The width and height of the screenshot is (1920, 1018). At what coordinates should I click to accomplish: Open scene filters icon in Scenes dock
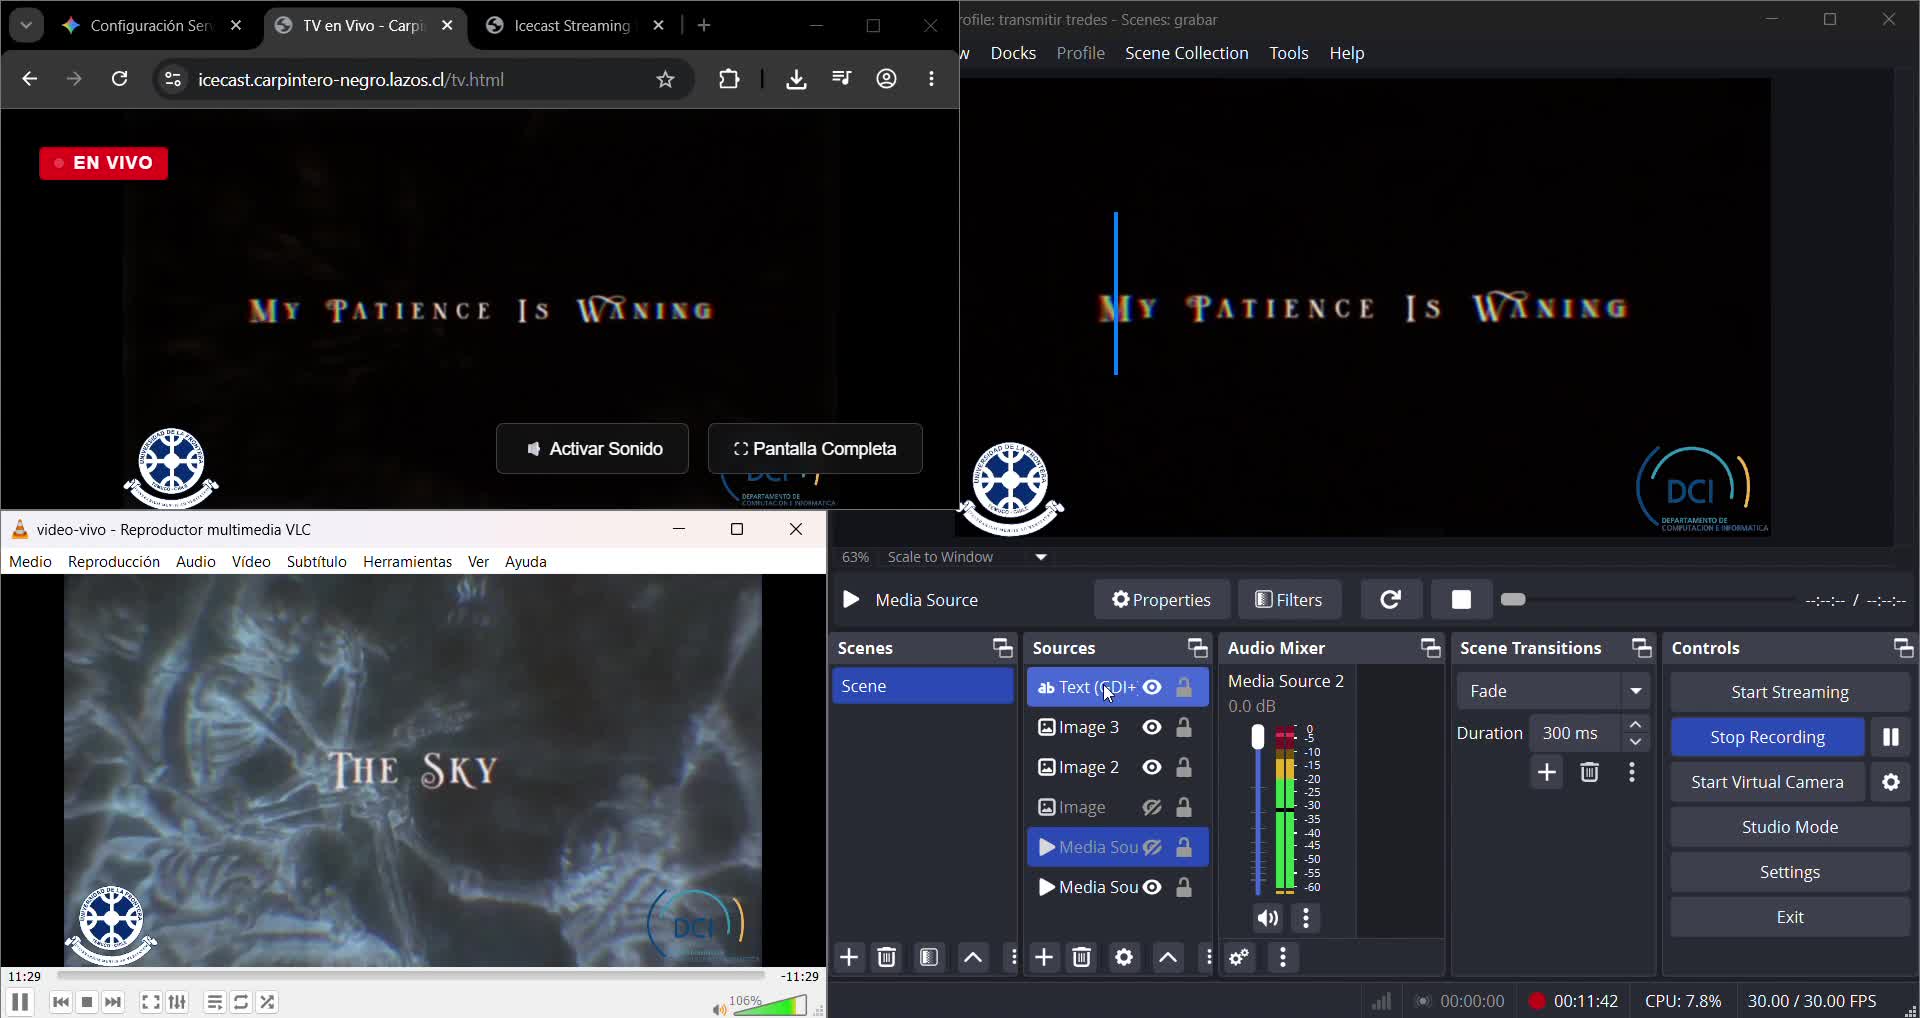coord(929,958)
